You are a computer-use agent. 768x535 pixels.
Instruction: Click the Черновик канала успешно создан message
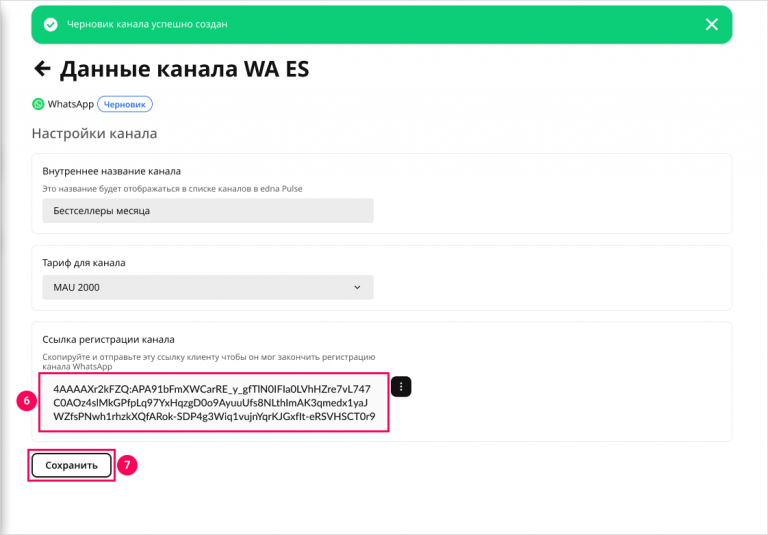(x=147, y=24)
